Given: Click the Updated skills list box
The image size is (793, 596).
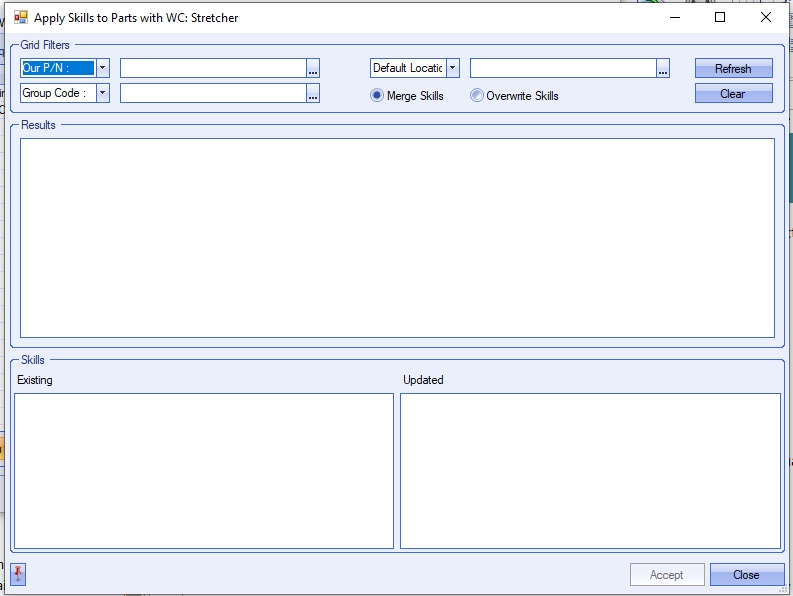Looking at the screenshot, I should [x=590, y=470].
